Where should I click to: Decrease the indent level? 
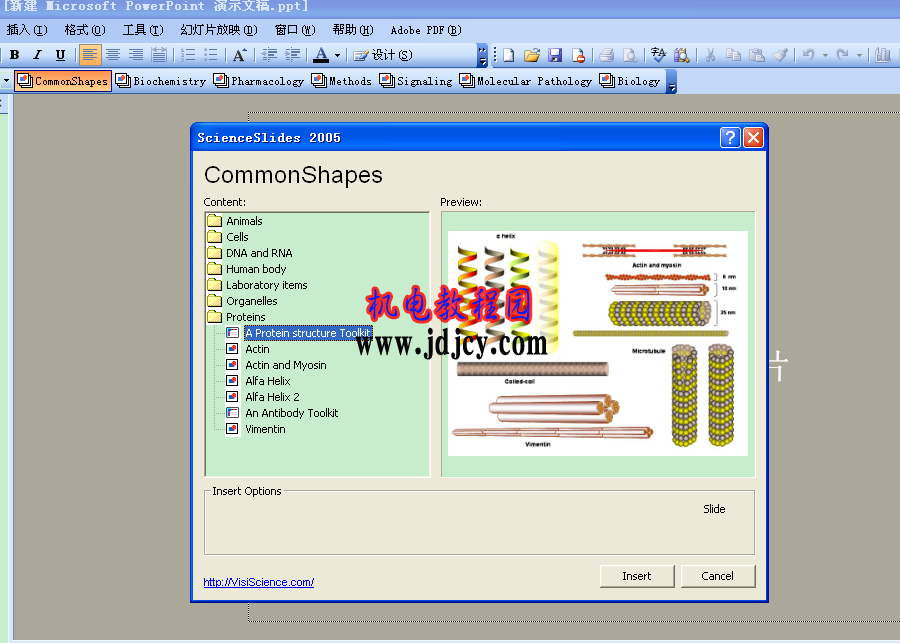point(269,55)
